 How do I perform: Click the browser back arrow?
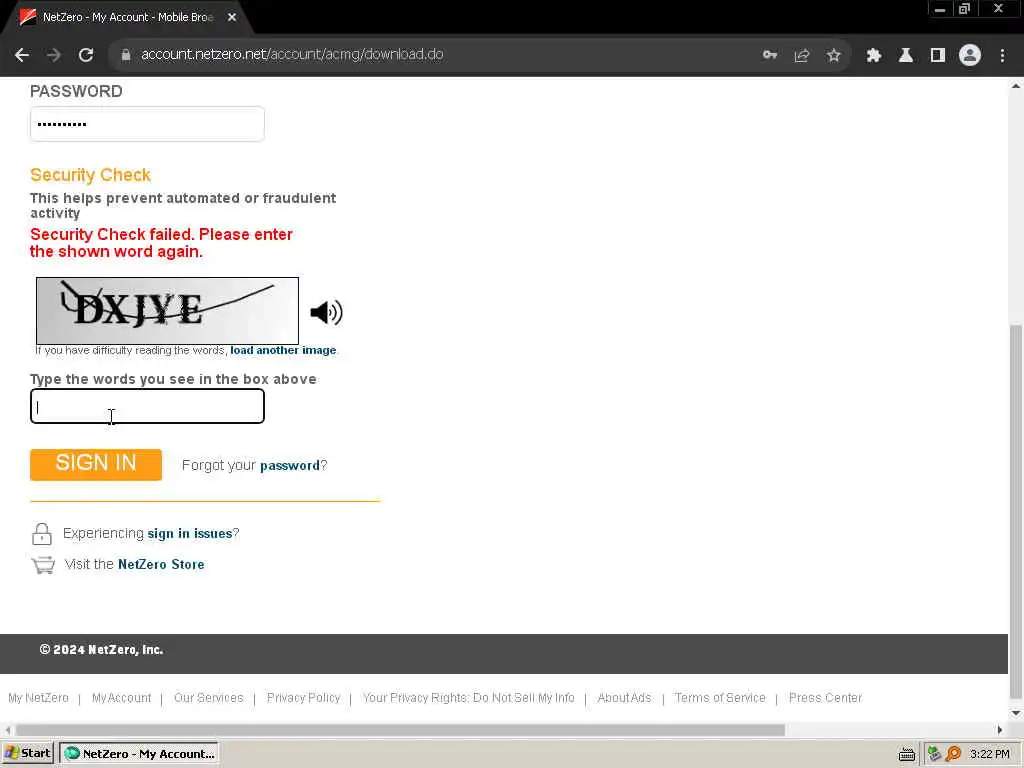coord(22,55)
